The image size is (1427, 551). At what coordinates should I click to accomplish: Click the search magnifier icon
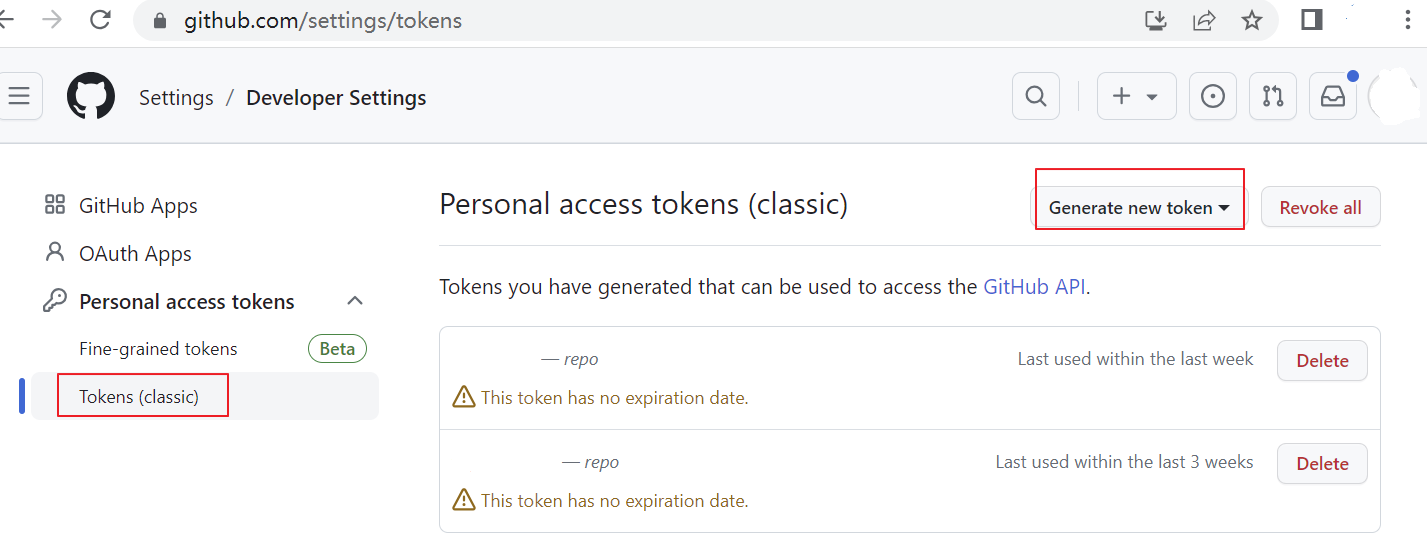1036,97
